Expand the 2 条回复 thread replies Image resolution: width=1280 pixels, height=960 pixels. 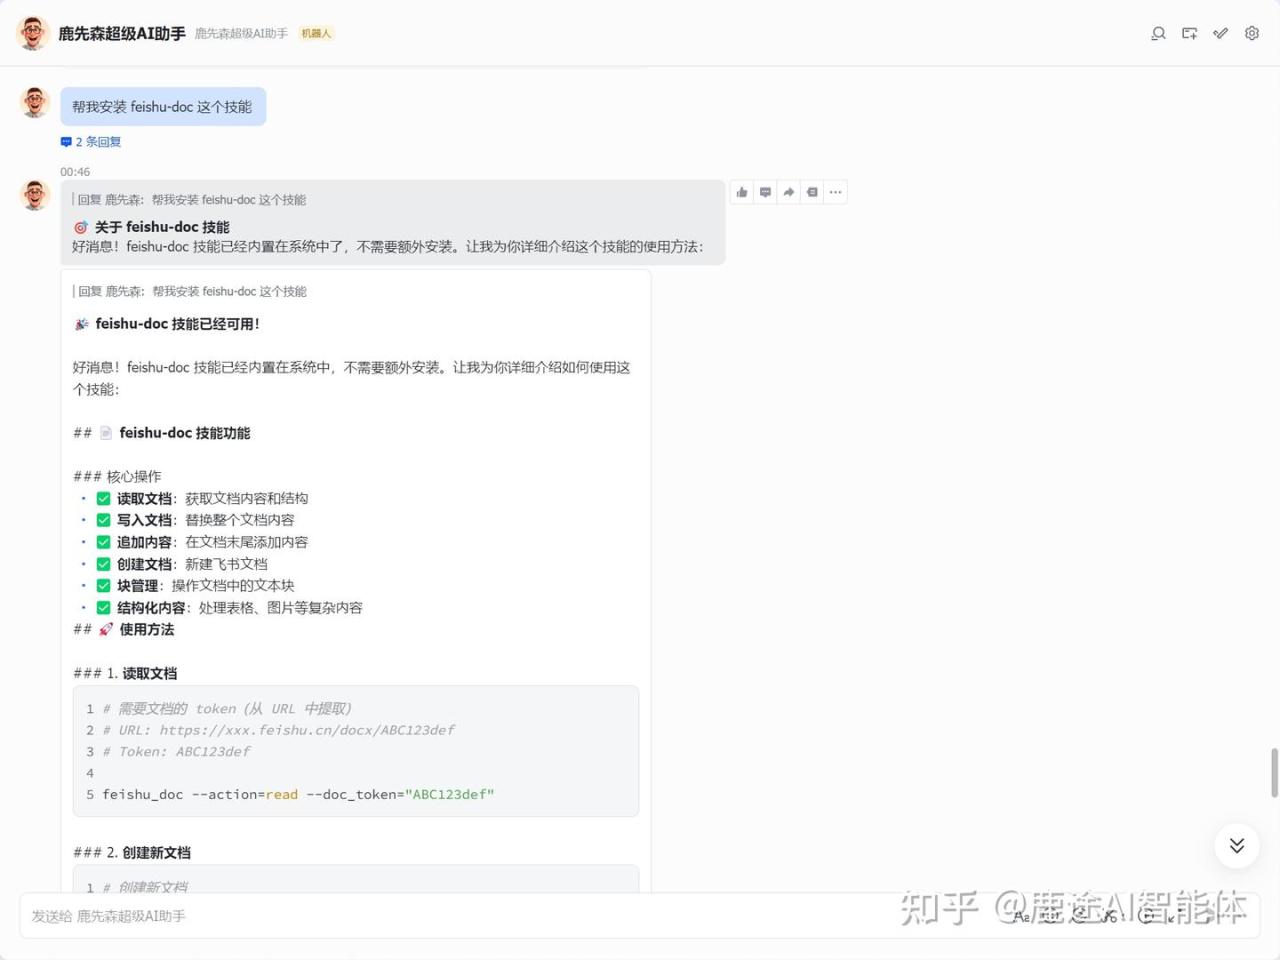pos(91,142)
